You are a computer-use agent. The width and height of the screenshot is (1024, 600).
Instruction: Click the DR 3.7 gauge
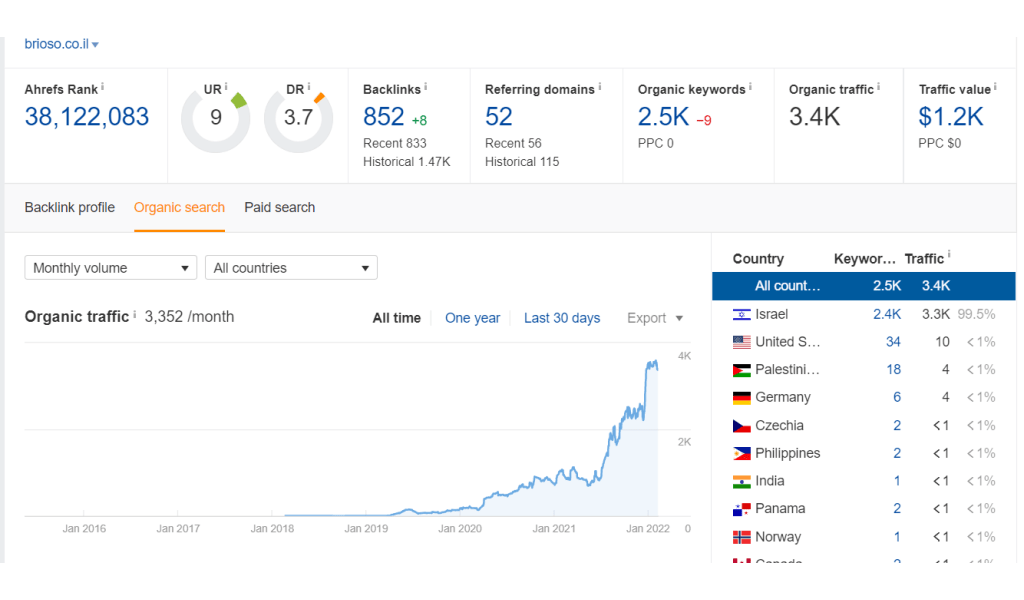pos(298,119)
